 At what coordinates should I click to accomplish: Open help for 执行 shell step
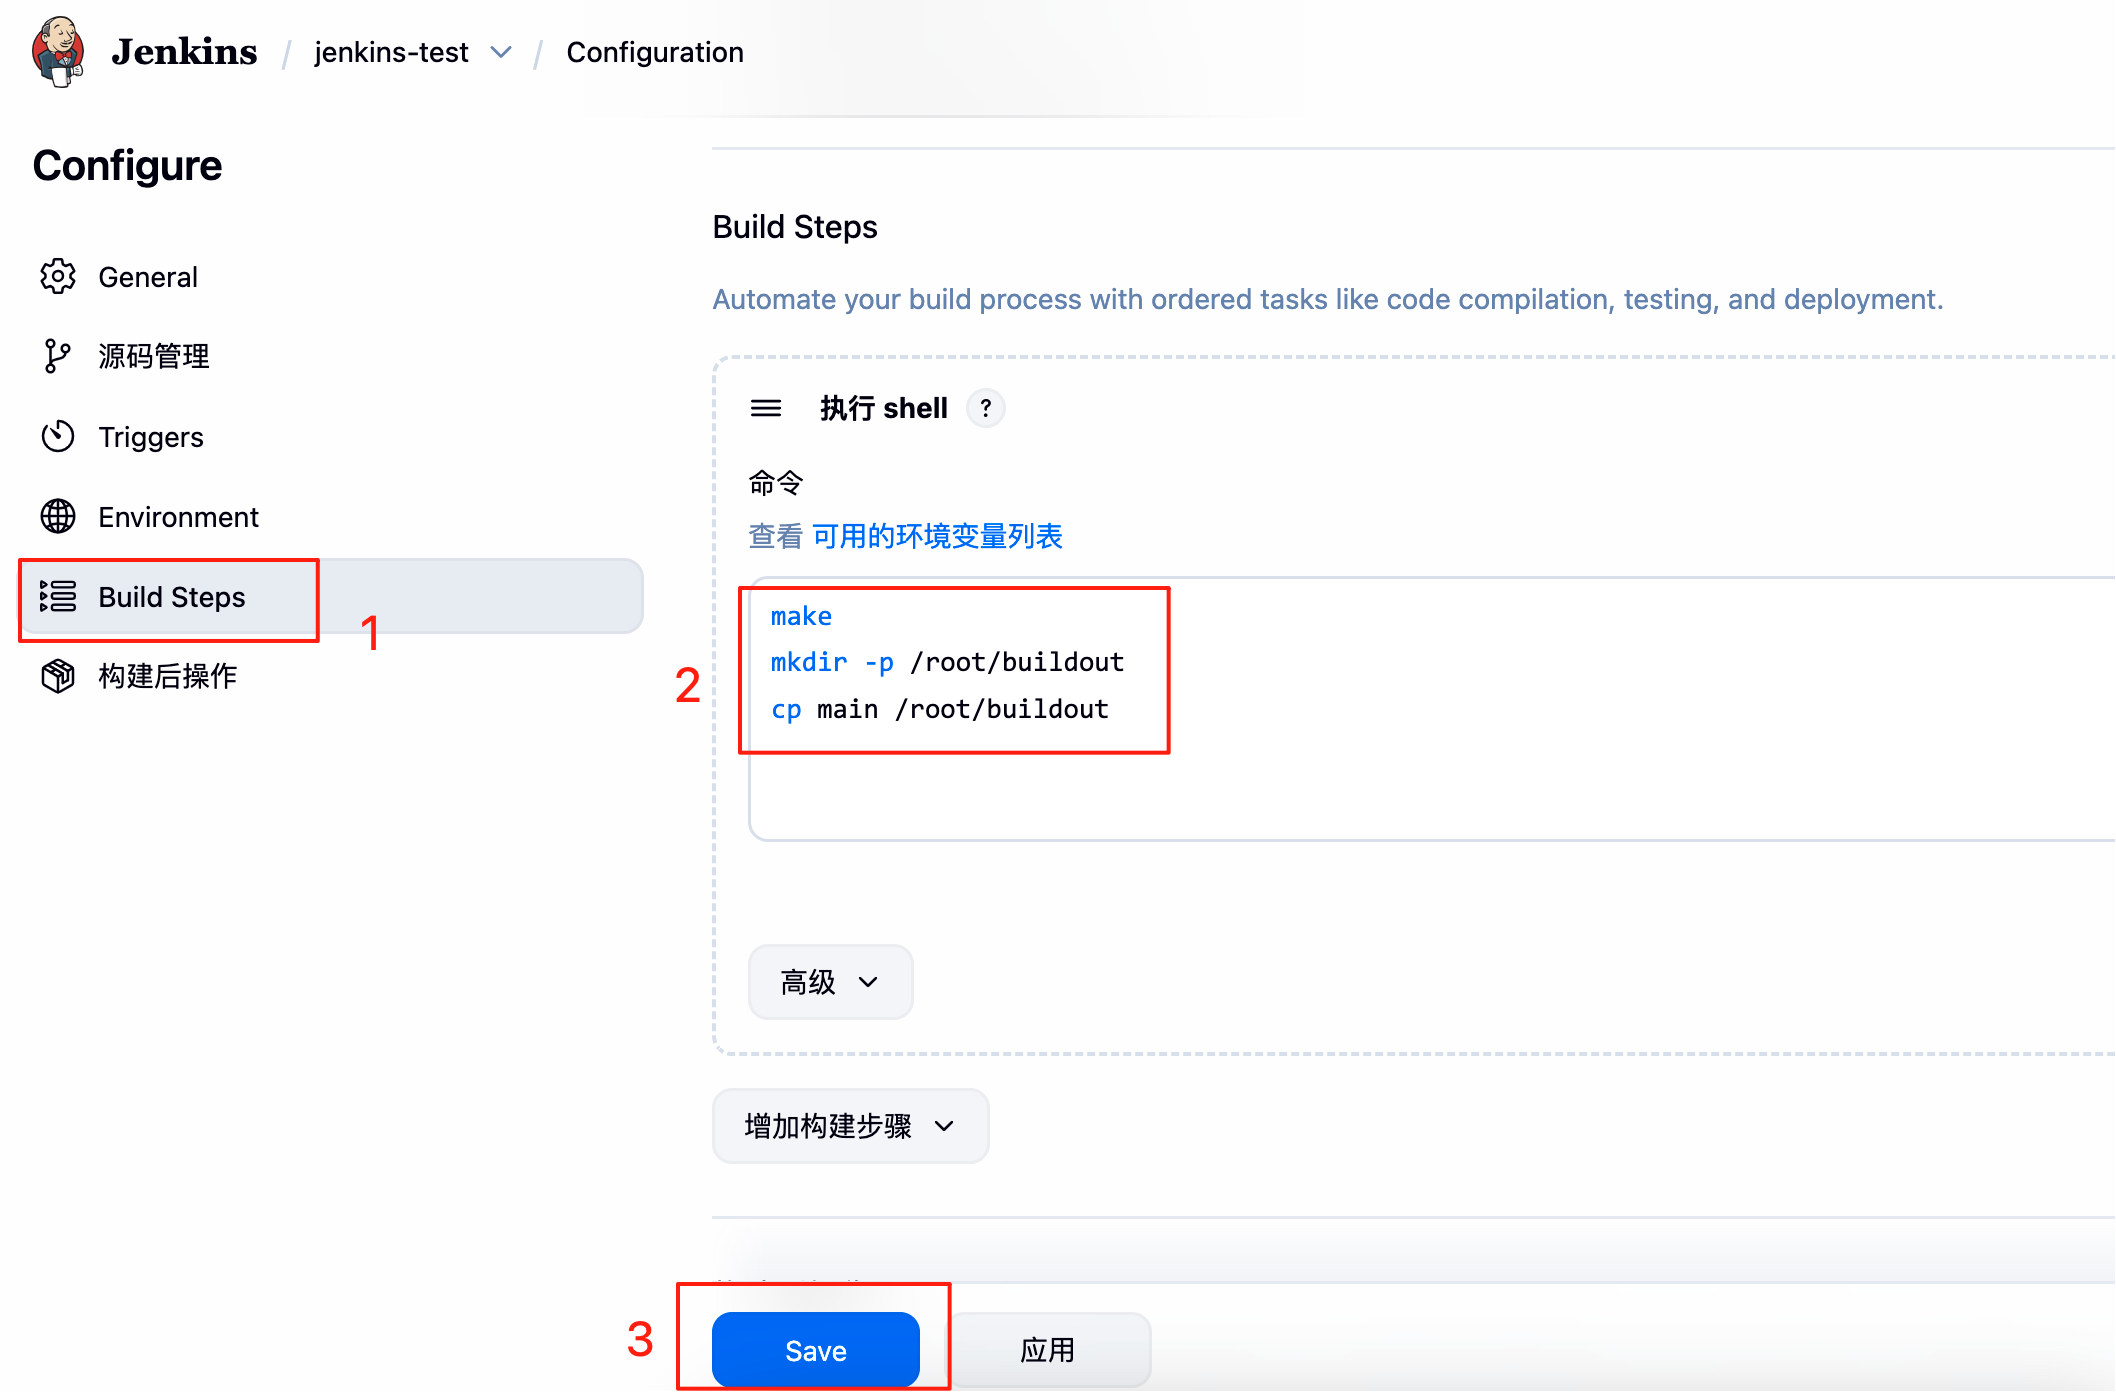pos(986,408)
